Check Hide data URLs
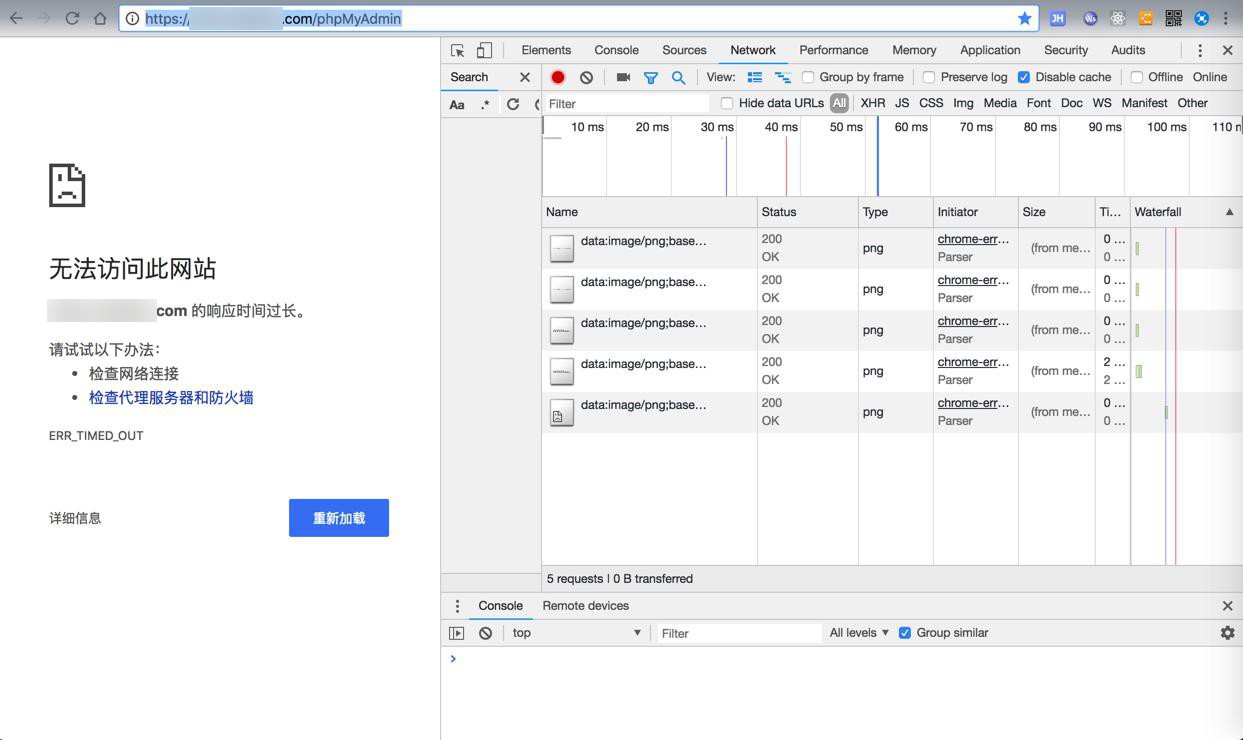This screenshot has height=740, width=1243. tap(727, 103)
